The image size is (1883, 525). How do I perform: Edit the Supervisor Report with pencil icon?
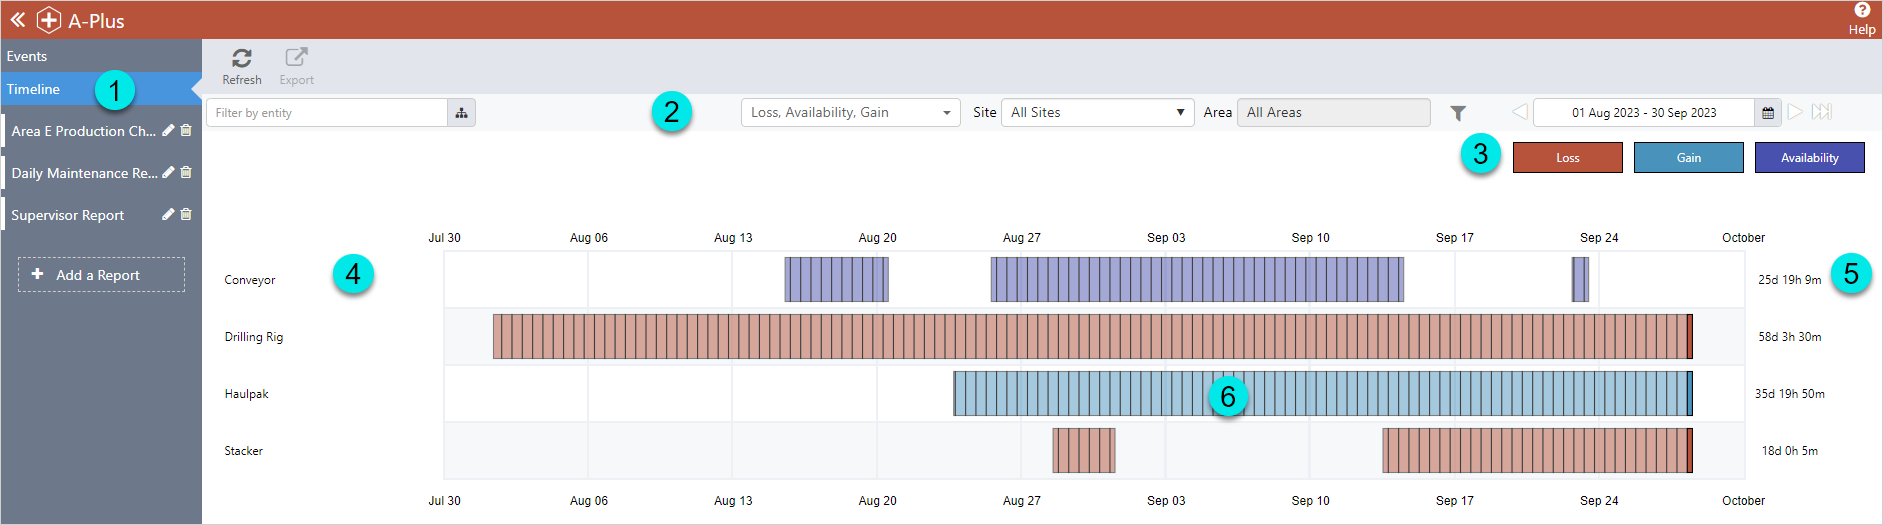(168, 215)
